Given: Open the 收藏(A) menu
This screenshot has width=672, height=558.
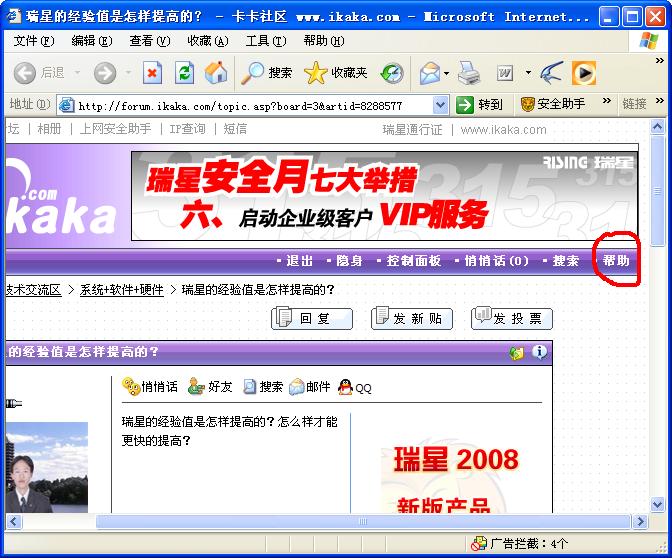Looking at the screenshot, I should click(208, 41).
